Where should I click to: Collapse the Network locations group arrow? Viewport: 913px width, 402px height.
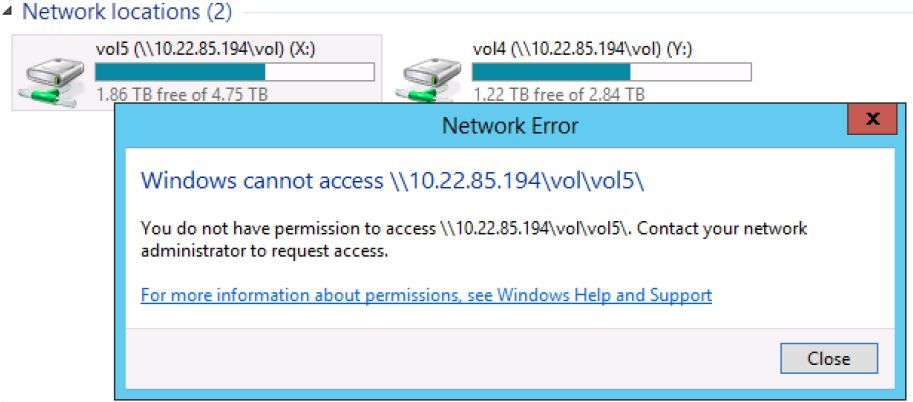pyautogui.click(x=9, y=14)
